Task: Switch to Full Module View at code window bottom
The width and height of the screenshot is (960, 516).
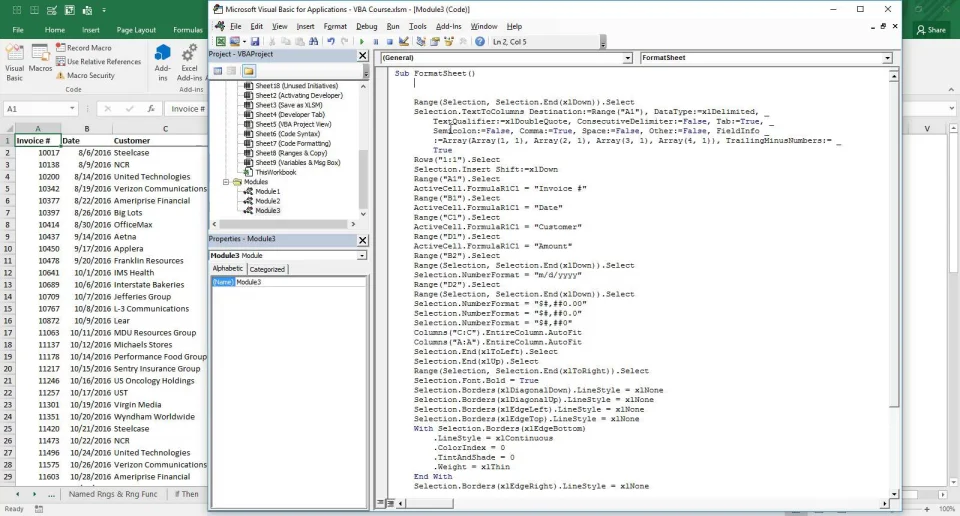Action: click(x=390, y=503)
